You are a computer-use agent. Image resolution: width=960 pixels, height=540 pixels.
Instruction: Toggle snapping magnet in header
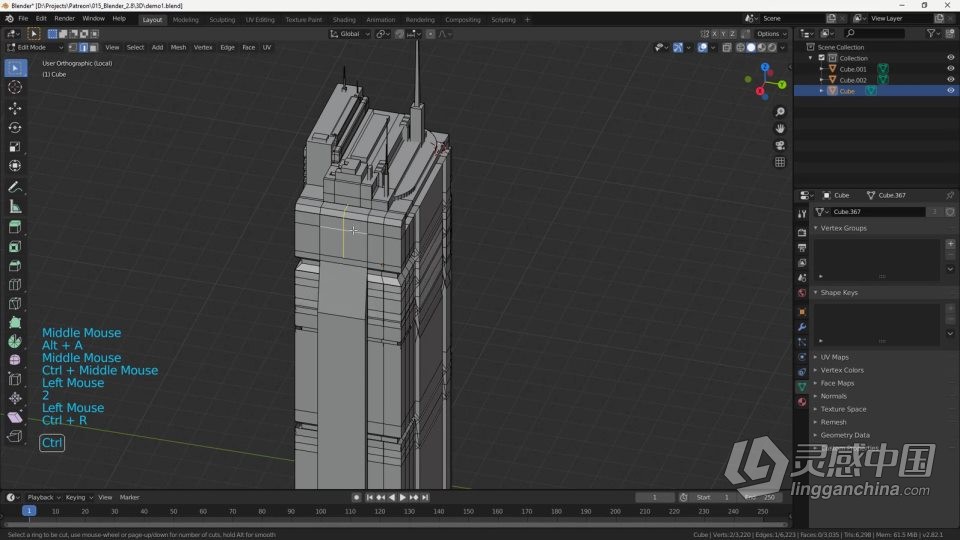(x=399, y=34)
